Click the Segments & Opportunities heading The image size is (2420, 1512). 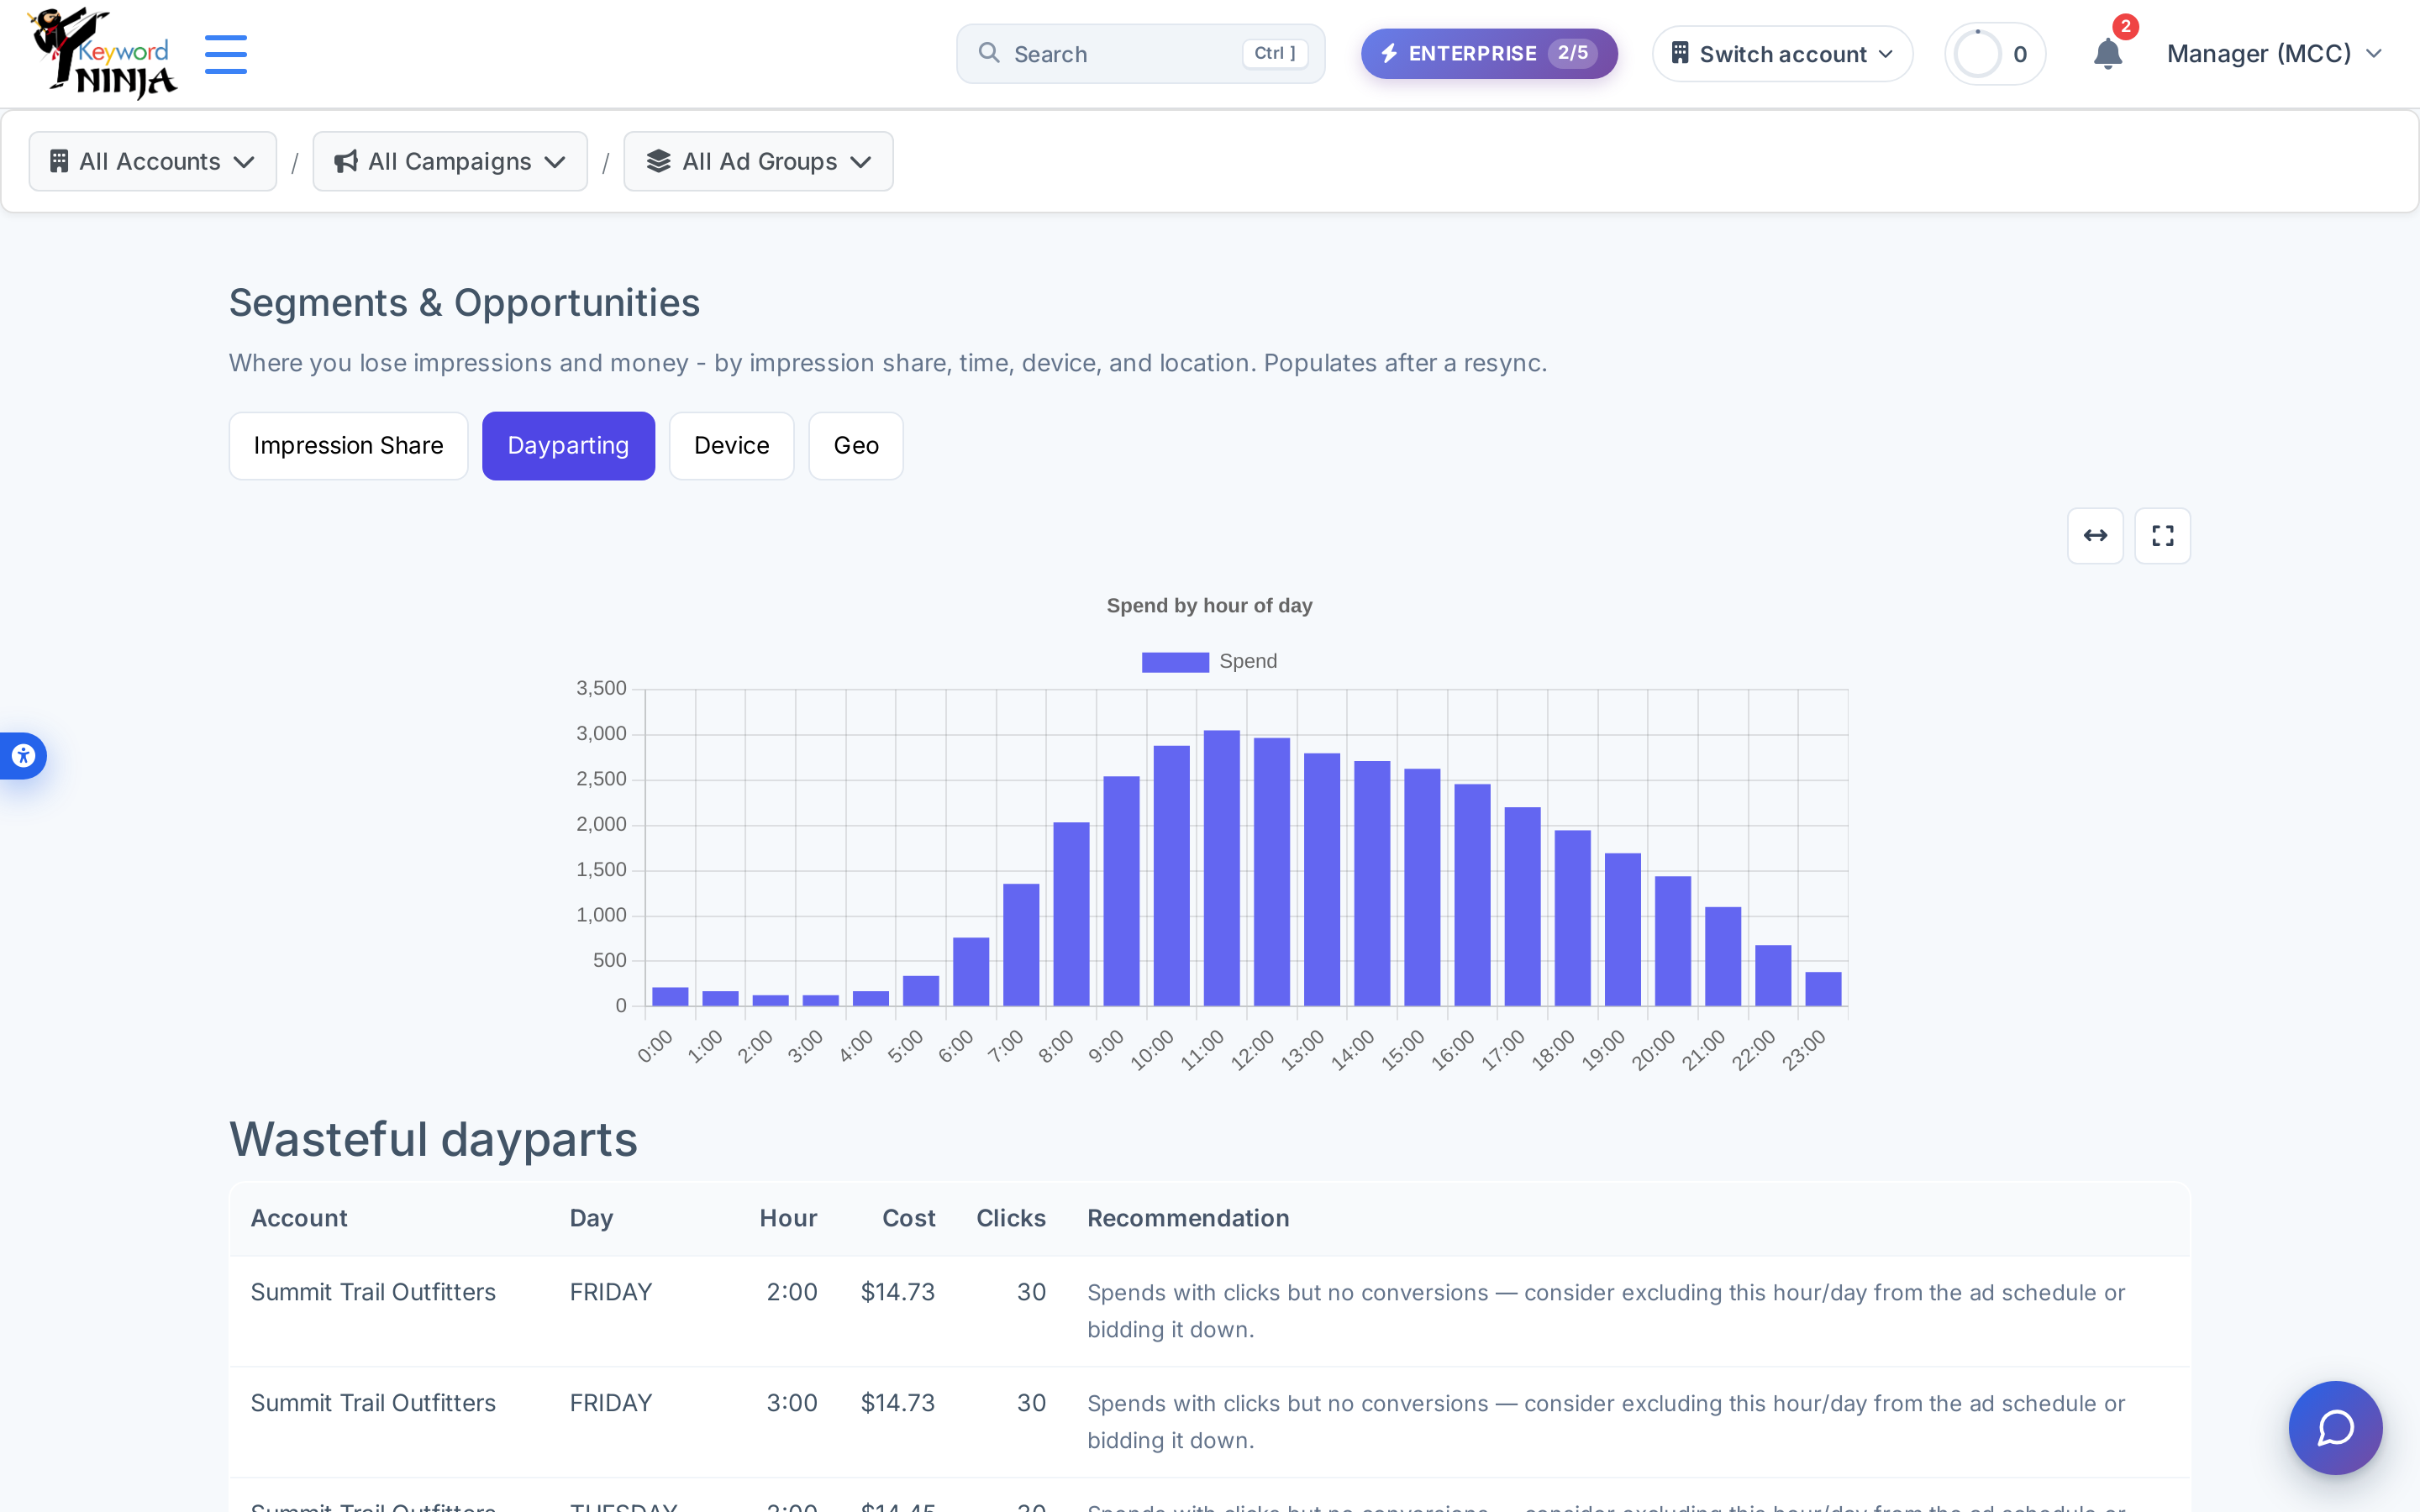(464, 303)
